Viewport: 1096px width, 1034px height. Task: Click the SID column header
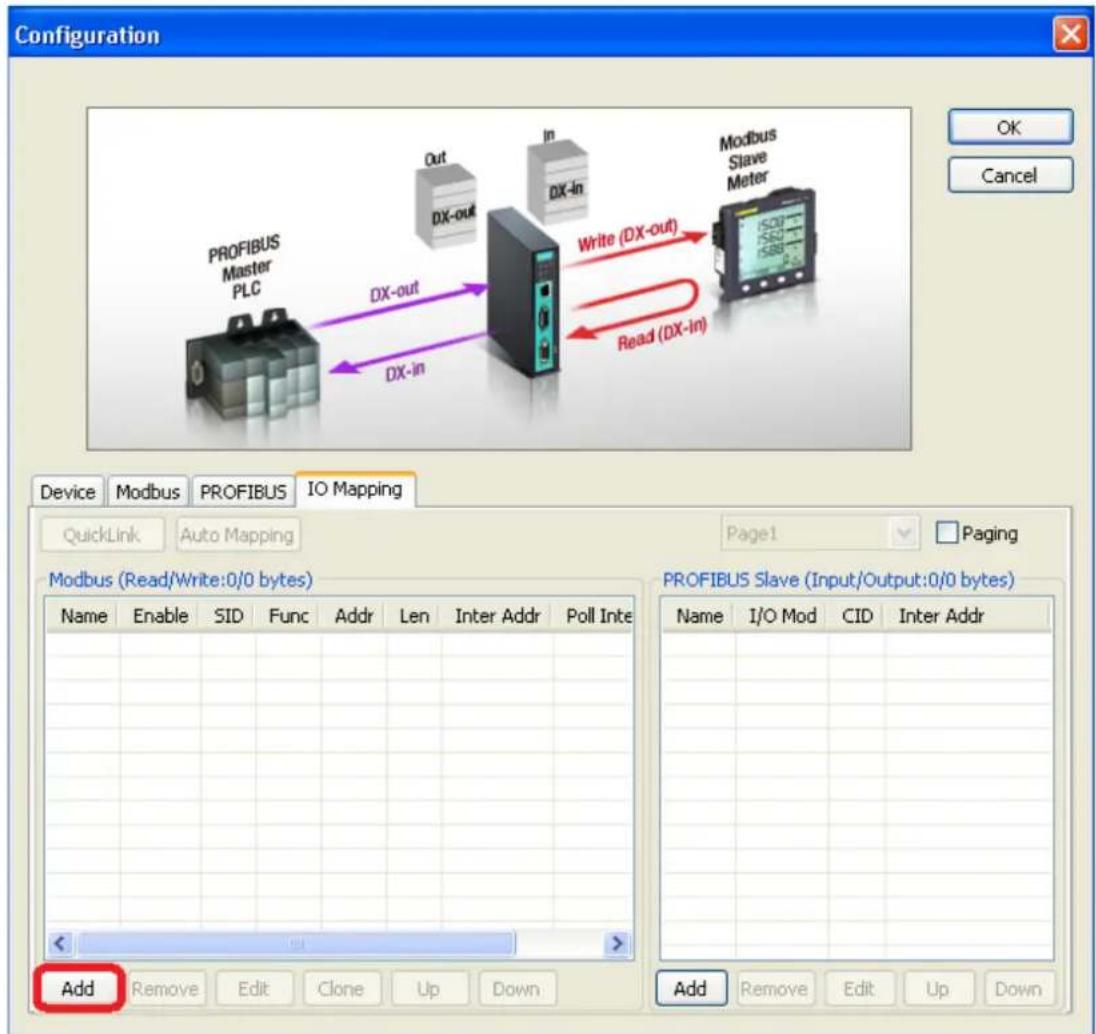(x=229, y=616)
